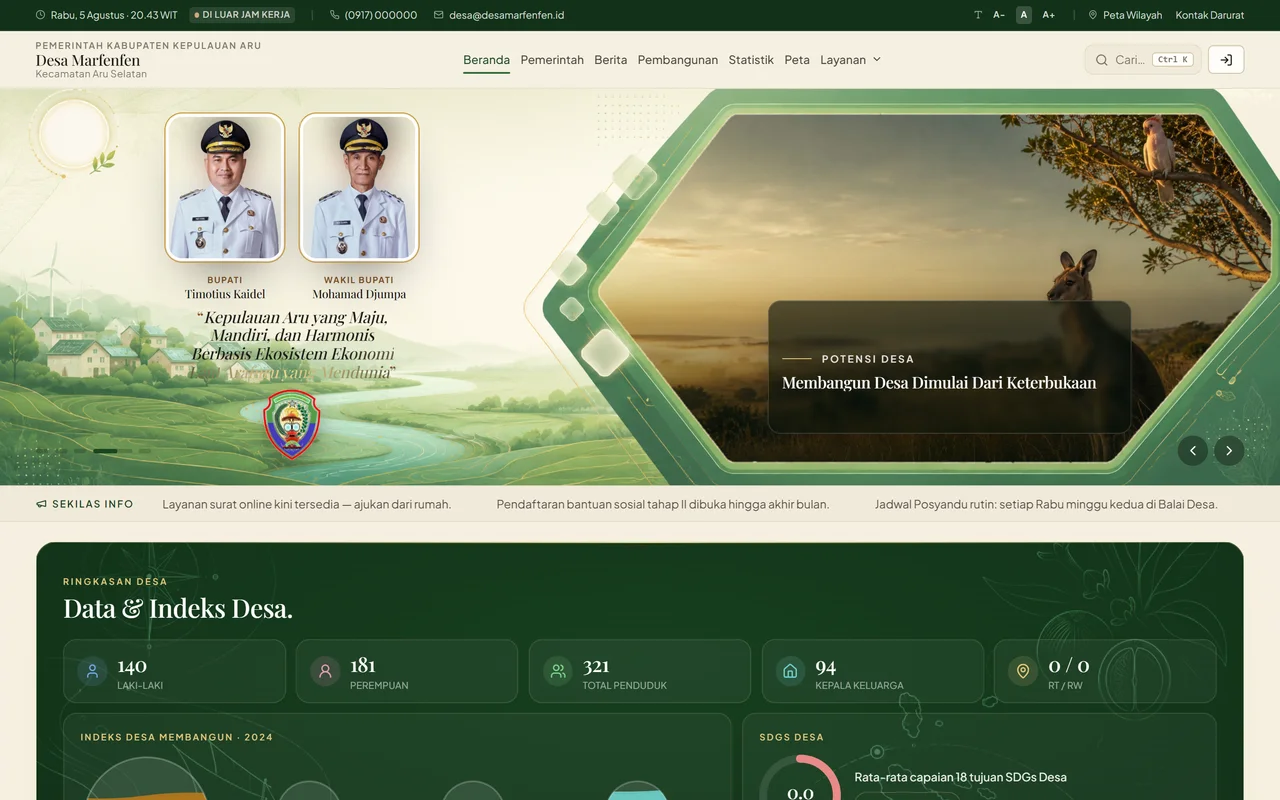Go to next hero slide
1280x800 pixels.
tap(1230, 451)
